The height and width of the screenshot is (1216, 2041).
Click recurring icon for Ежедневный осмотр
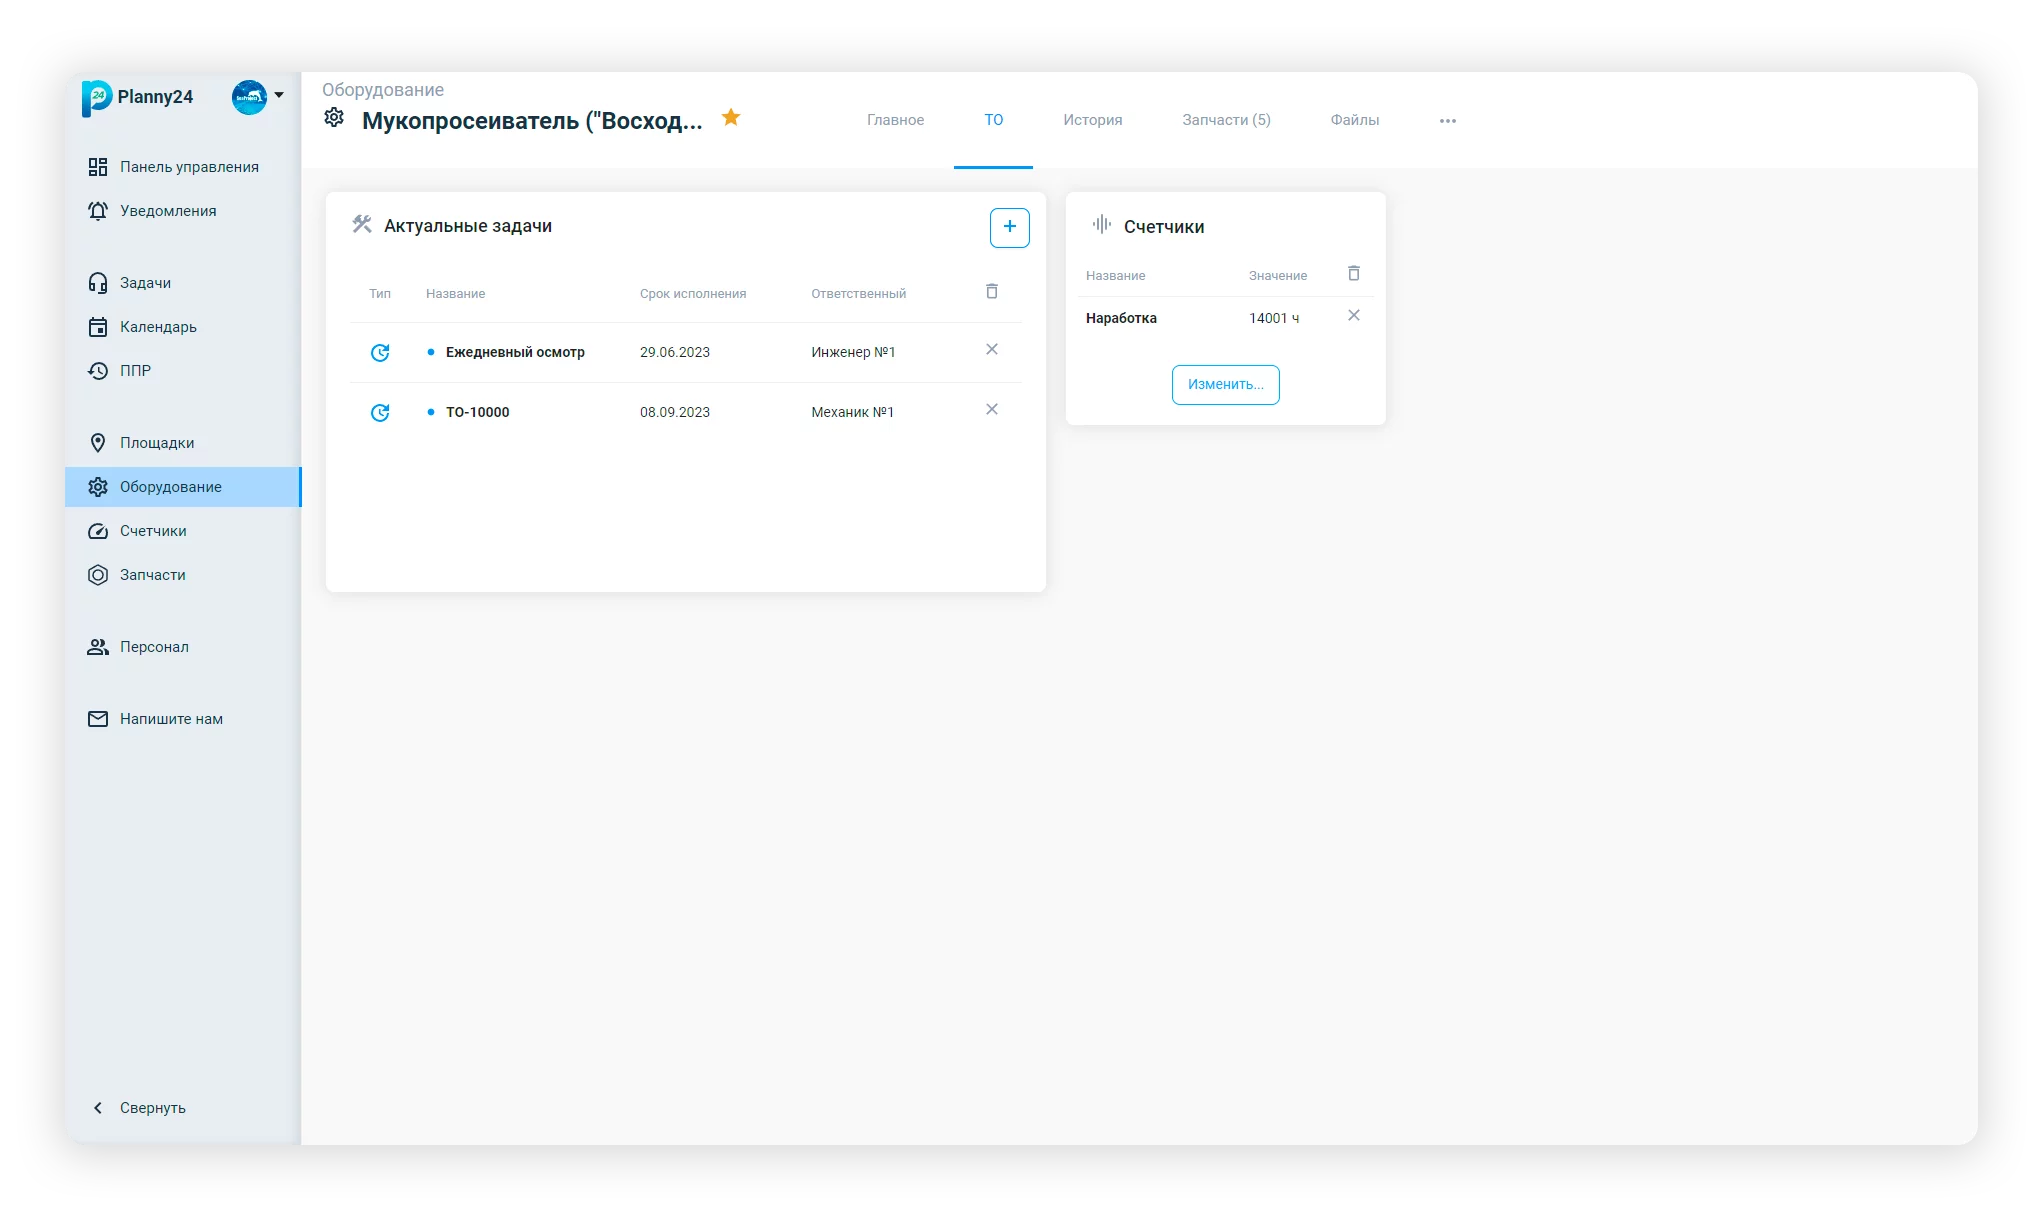(x=380, y=352)
